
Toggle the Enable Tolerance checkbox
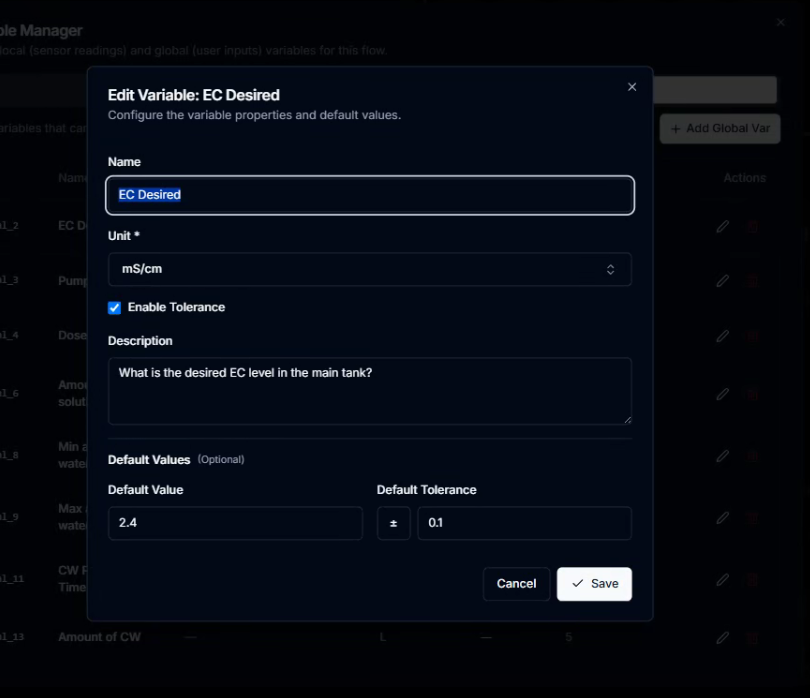[114, 307]
